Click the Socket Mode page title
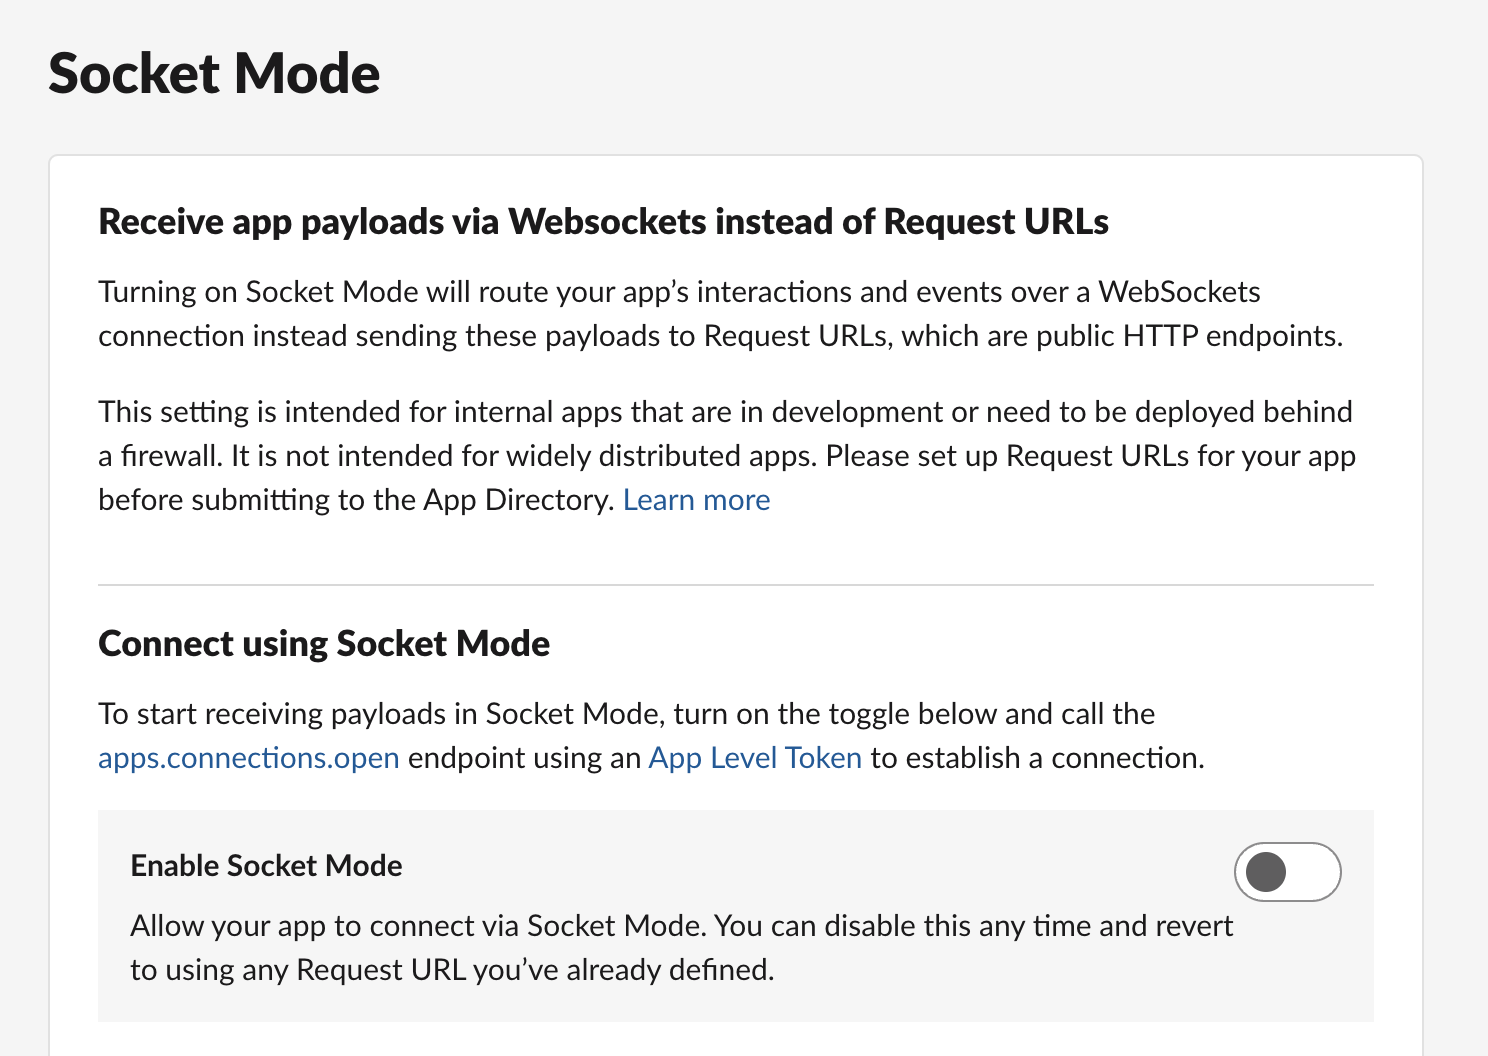Viewport: 1488px width, 1056px height. [214, 73]
